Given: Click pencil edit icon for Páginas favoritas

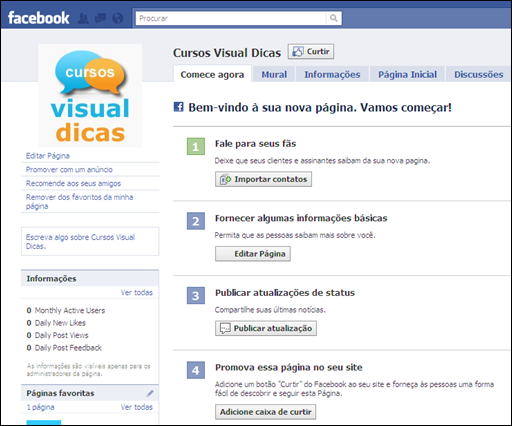Looking at the screenshot, I should pos(150,393).
